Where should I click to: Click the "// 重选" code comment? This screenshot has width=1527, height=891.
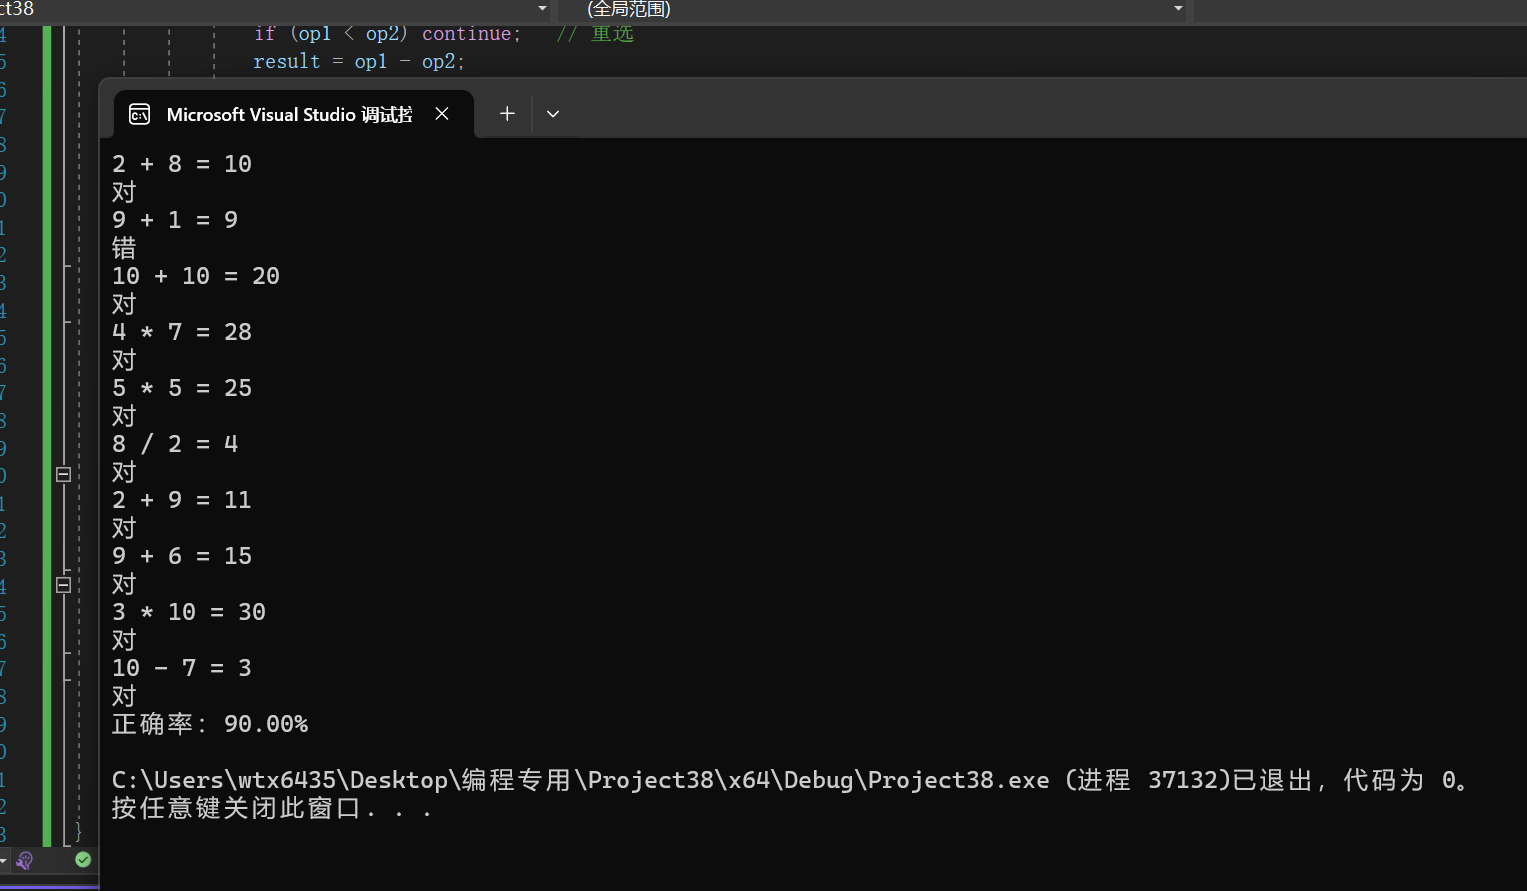coord(595,33)
